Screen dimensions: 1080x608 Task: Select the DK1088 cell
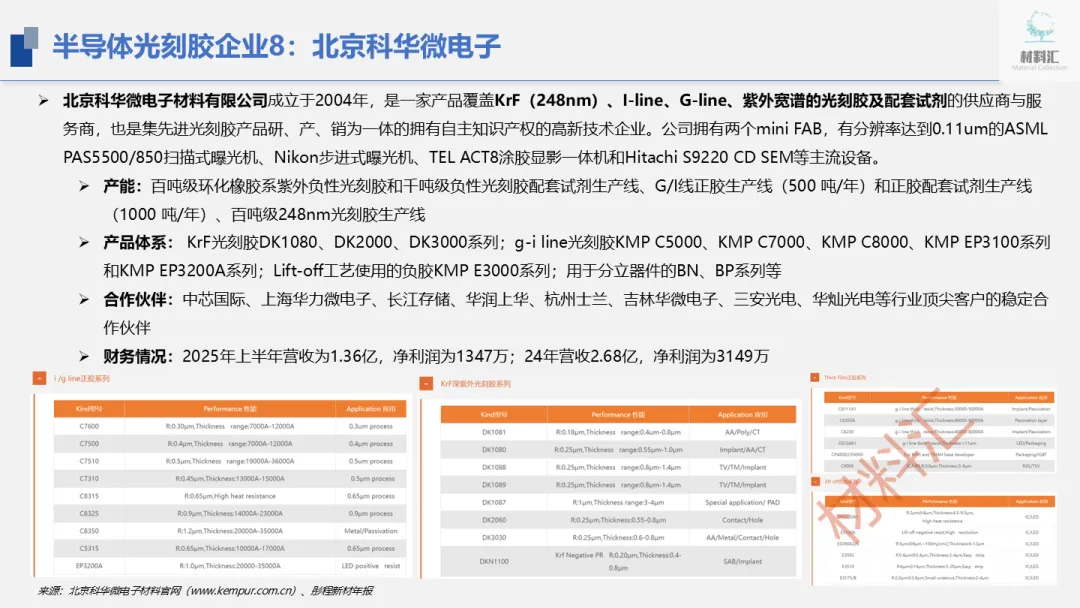494,468
